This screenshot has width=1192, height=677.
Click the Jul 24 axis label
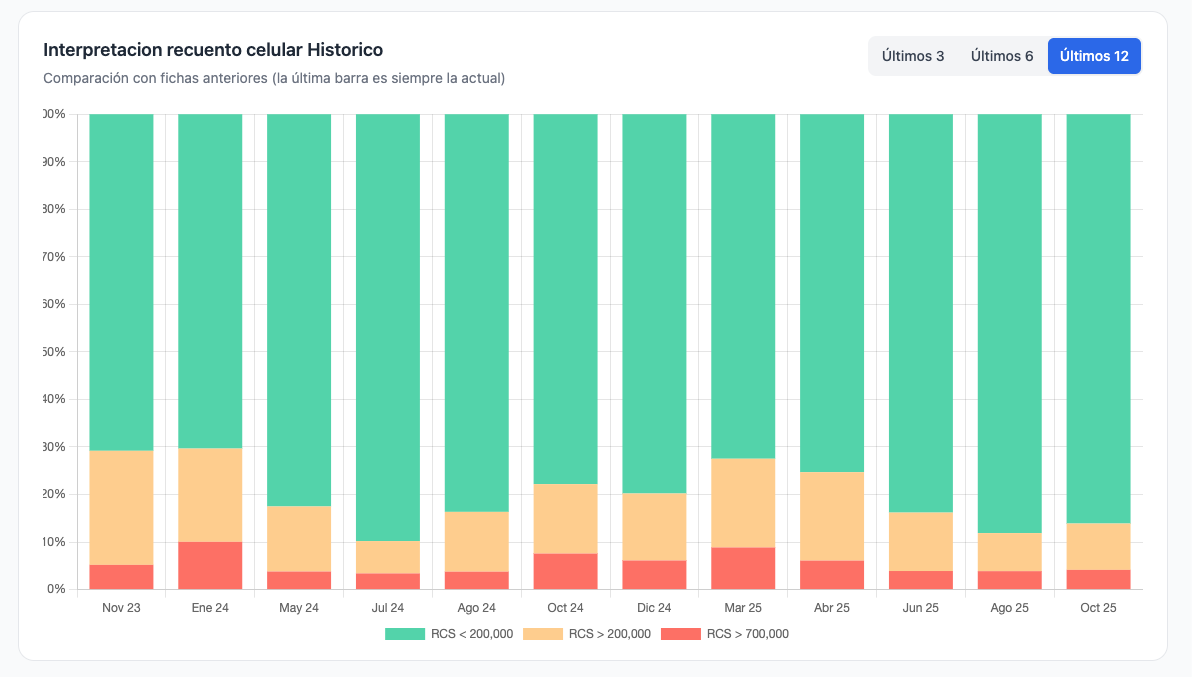click(388, 608)
